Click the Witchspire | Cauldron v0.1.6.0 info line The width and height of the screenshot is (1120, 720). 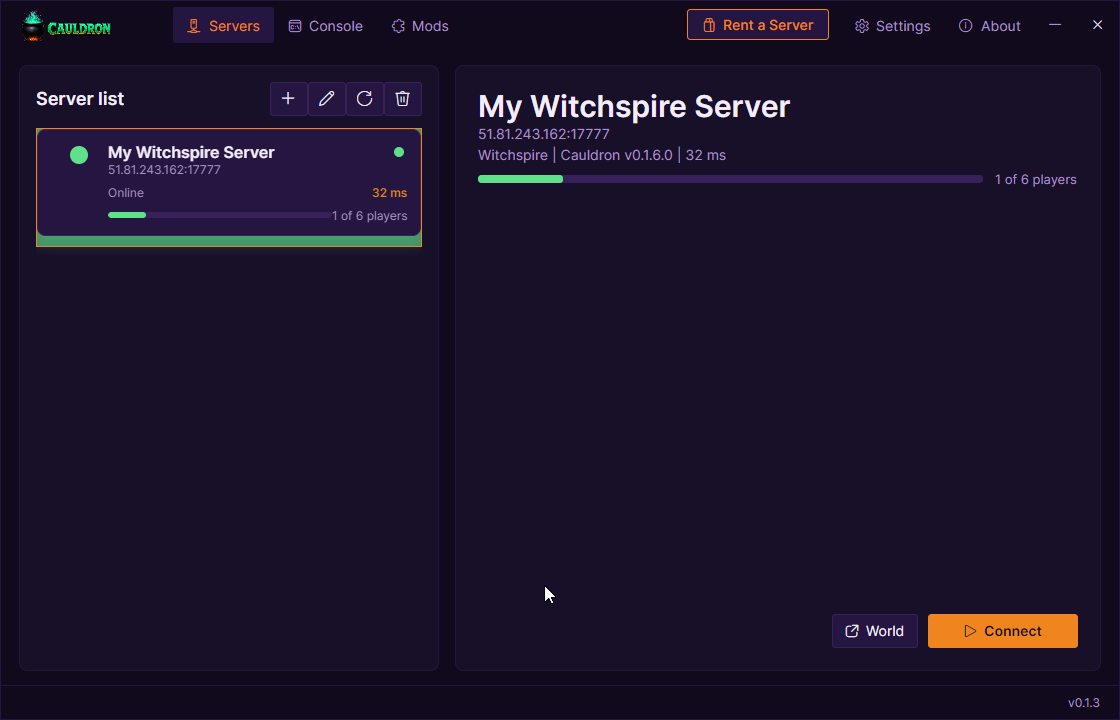click(601, 155)
